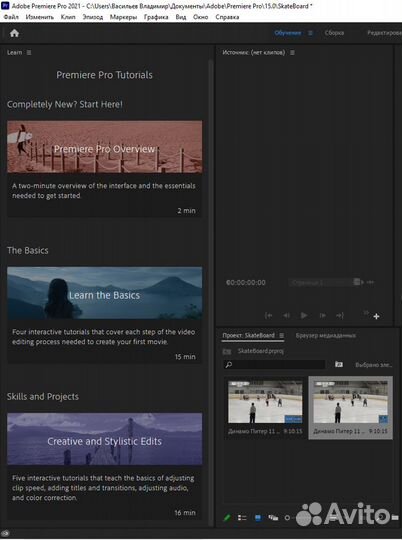Click the new search bin folder icon
The image size is (402, 540).
pyautogui.click(x=339, y=364)
